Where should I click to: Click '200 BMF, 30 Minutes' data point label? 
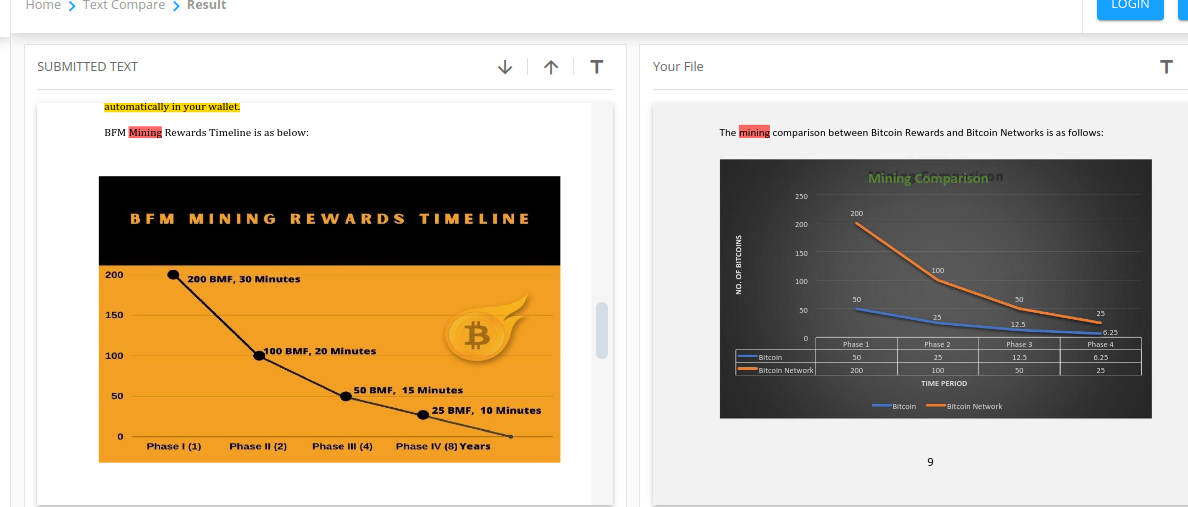pos(243,279)
